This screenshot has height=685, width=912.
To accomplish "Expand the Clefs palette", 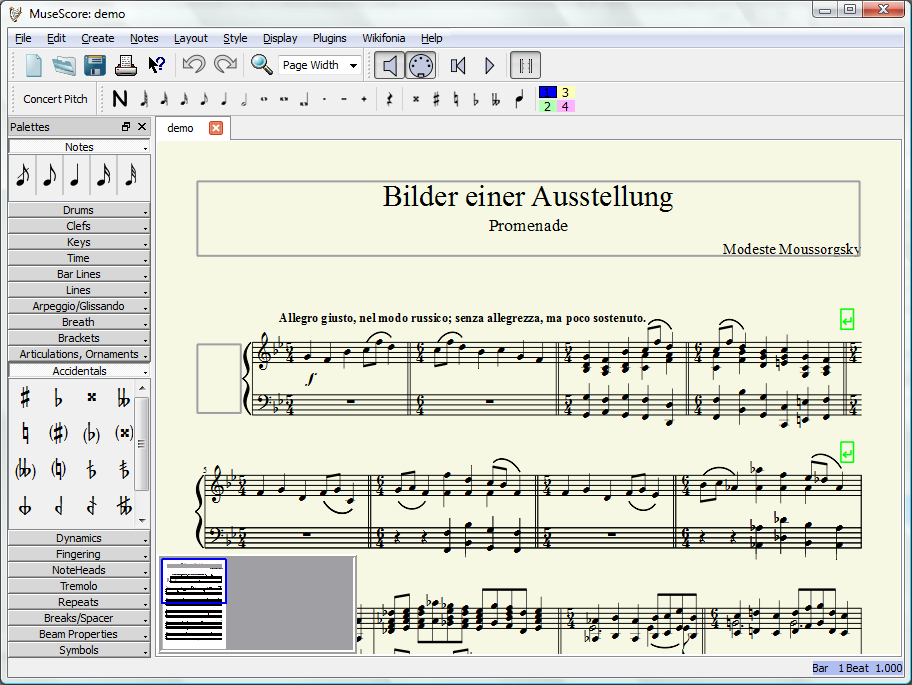I will (x=78, y=226).
